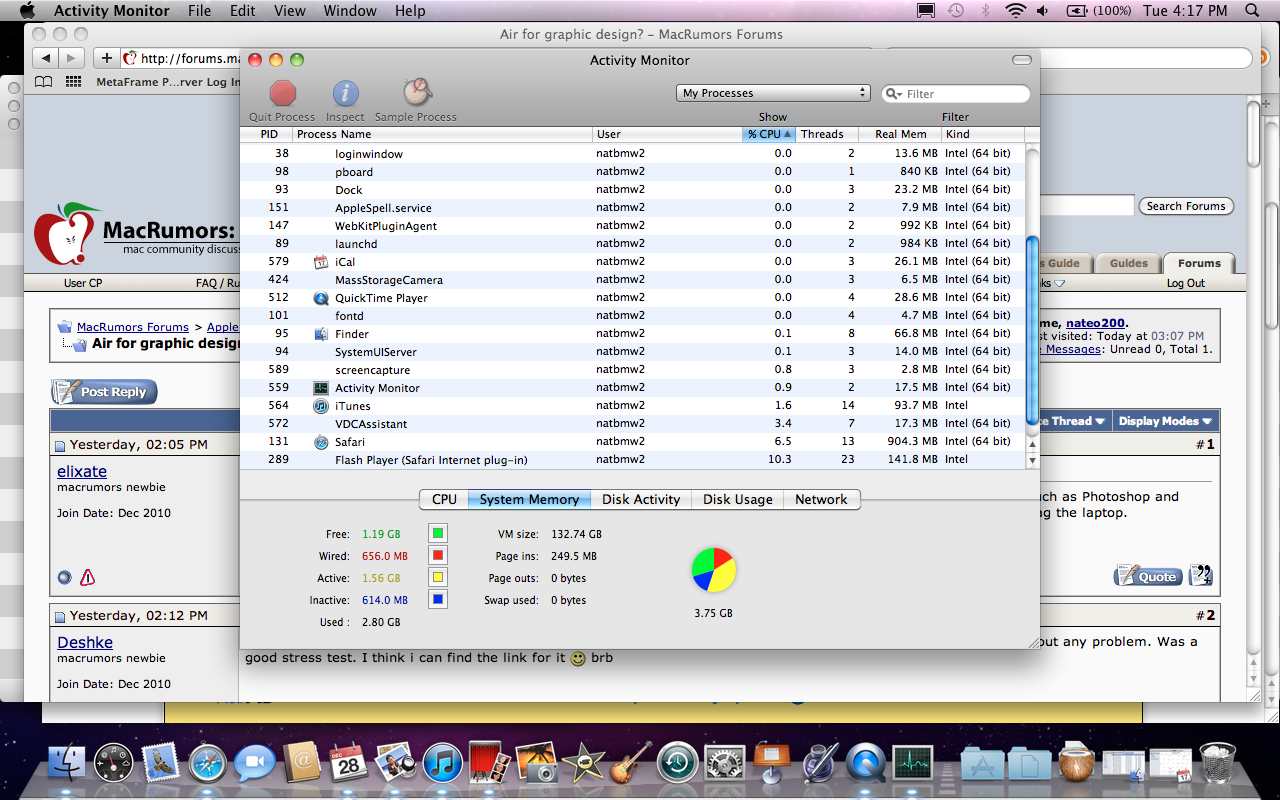This screenshot has width=1280, height=800.
Task: Open the File menu
Action: 199,11
